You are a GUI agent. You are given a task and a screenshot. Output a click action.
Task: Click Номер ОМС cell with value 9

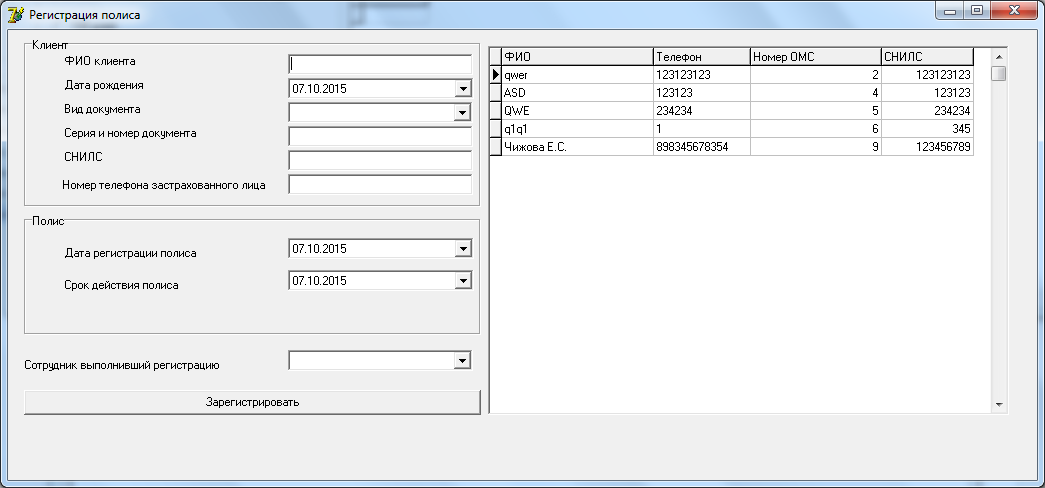click(816, 147)
